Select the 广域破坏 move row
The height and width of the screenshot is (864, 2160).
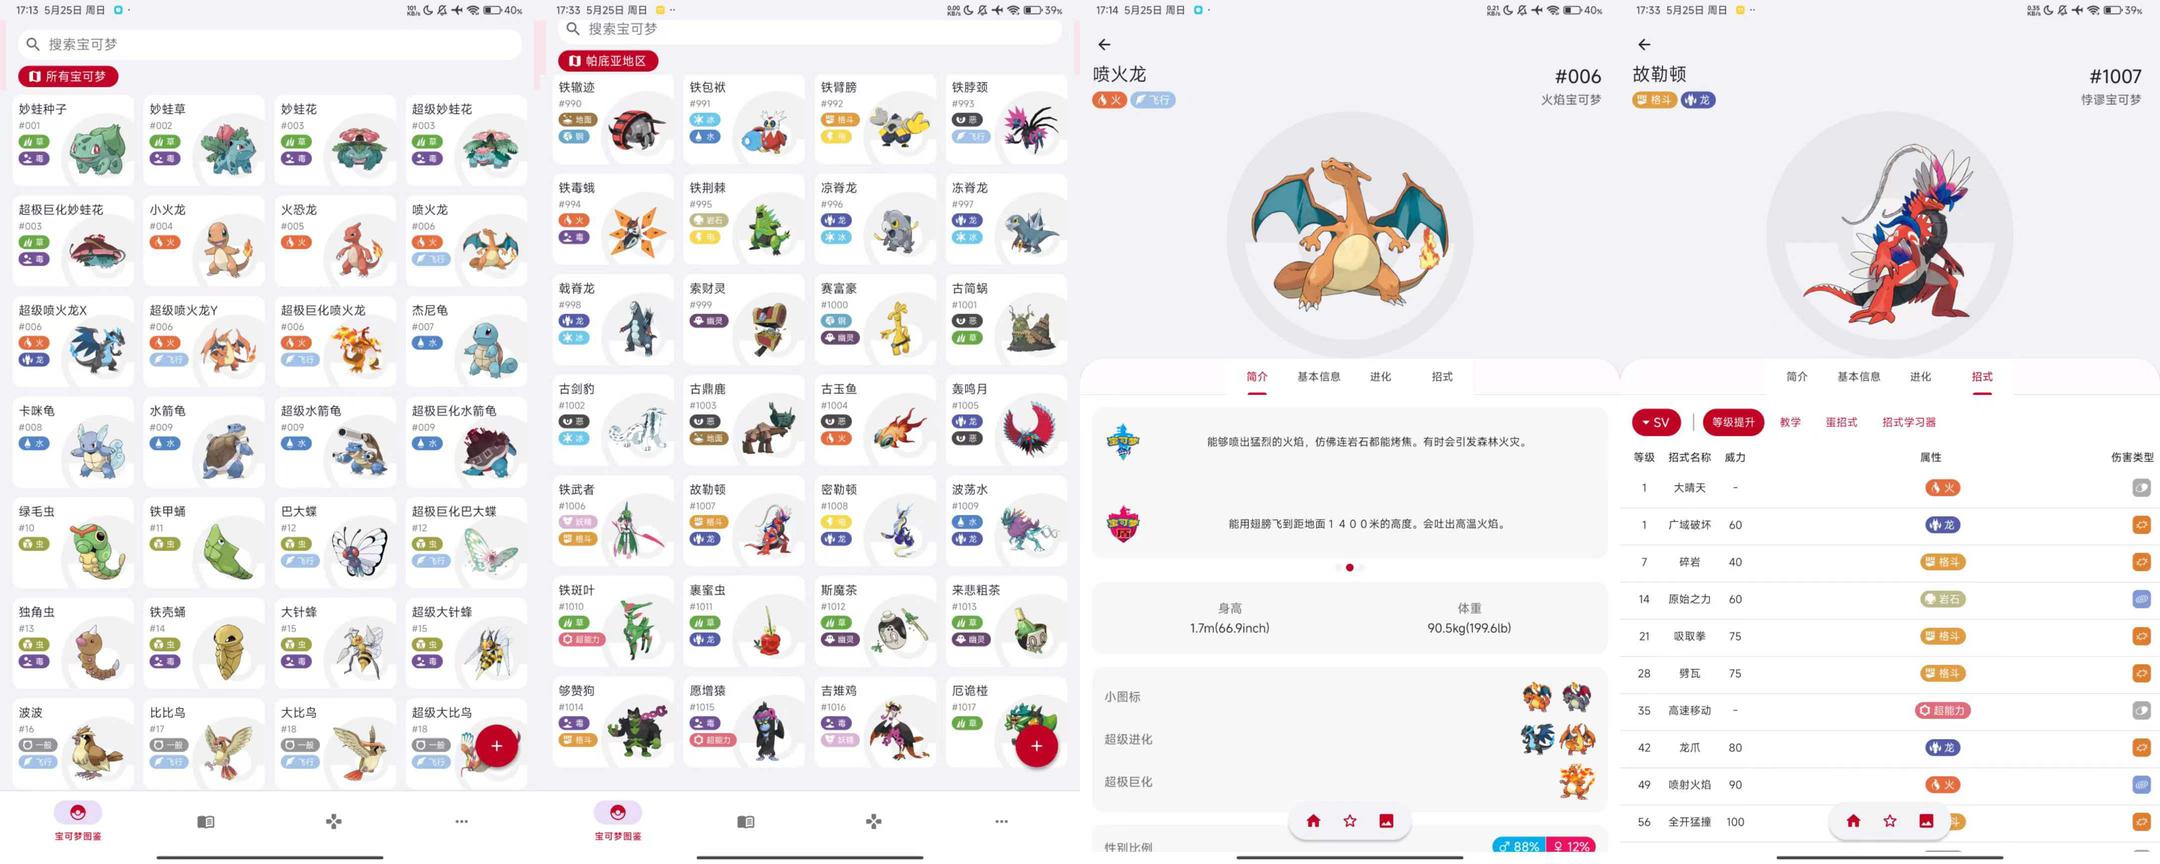click(1890, 525)
